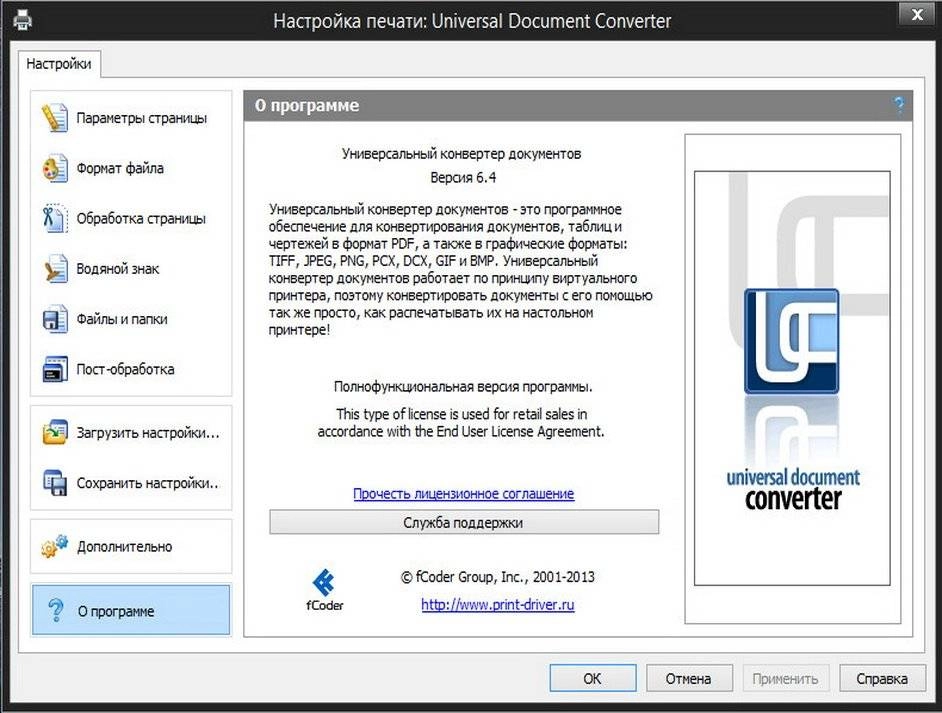This screenshot has height=713, width=942.
Task: Close the print settings dialog
Action: (x=917, y=14)
